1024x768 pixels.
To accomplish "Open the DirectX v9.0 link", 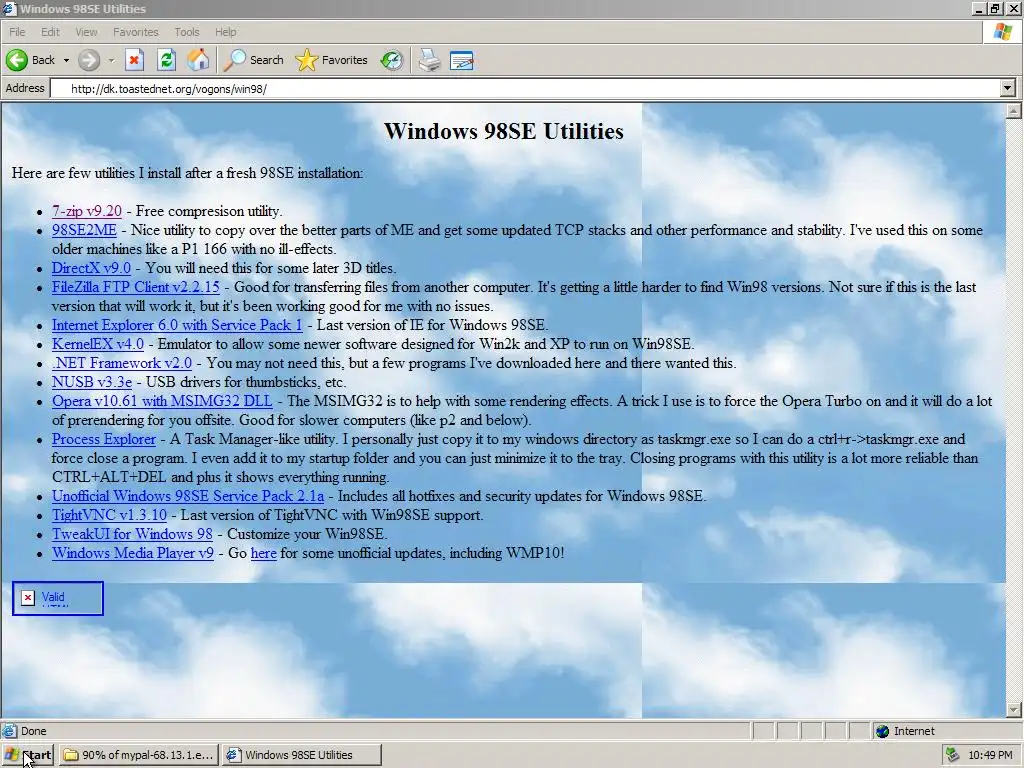I will coord(91,268).
